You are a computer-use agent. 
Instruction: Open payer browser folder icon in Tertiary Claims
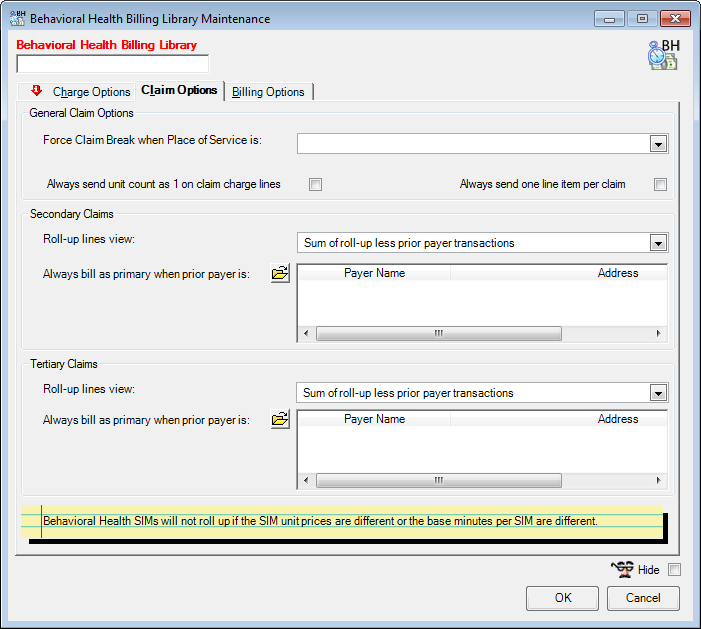280,419
